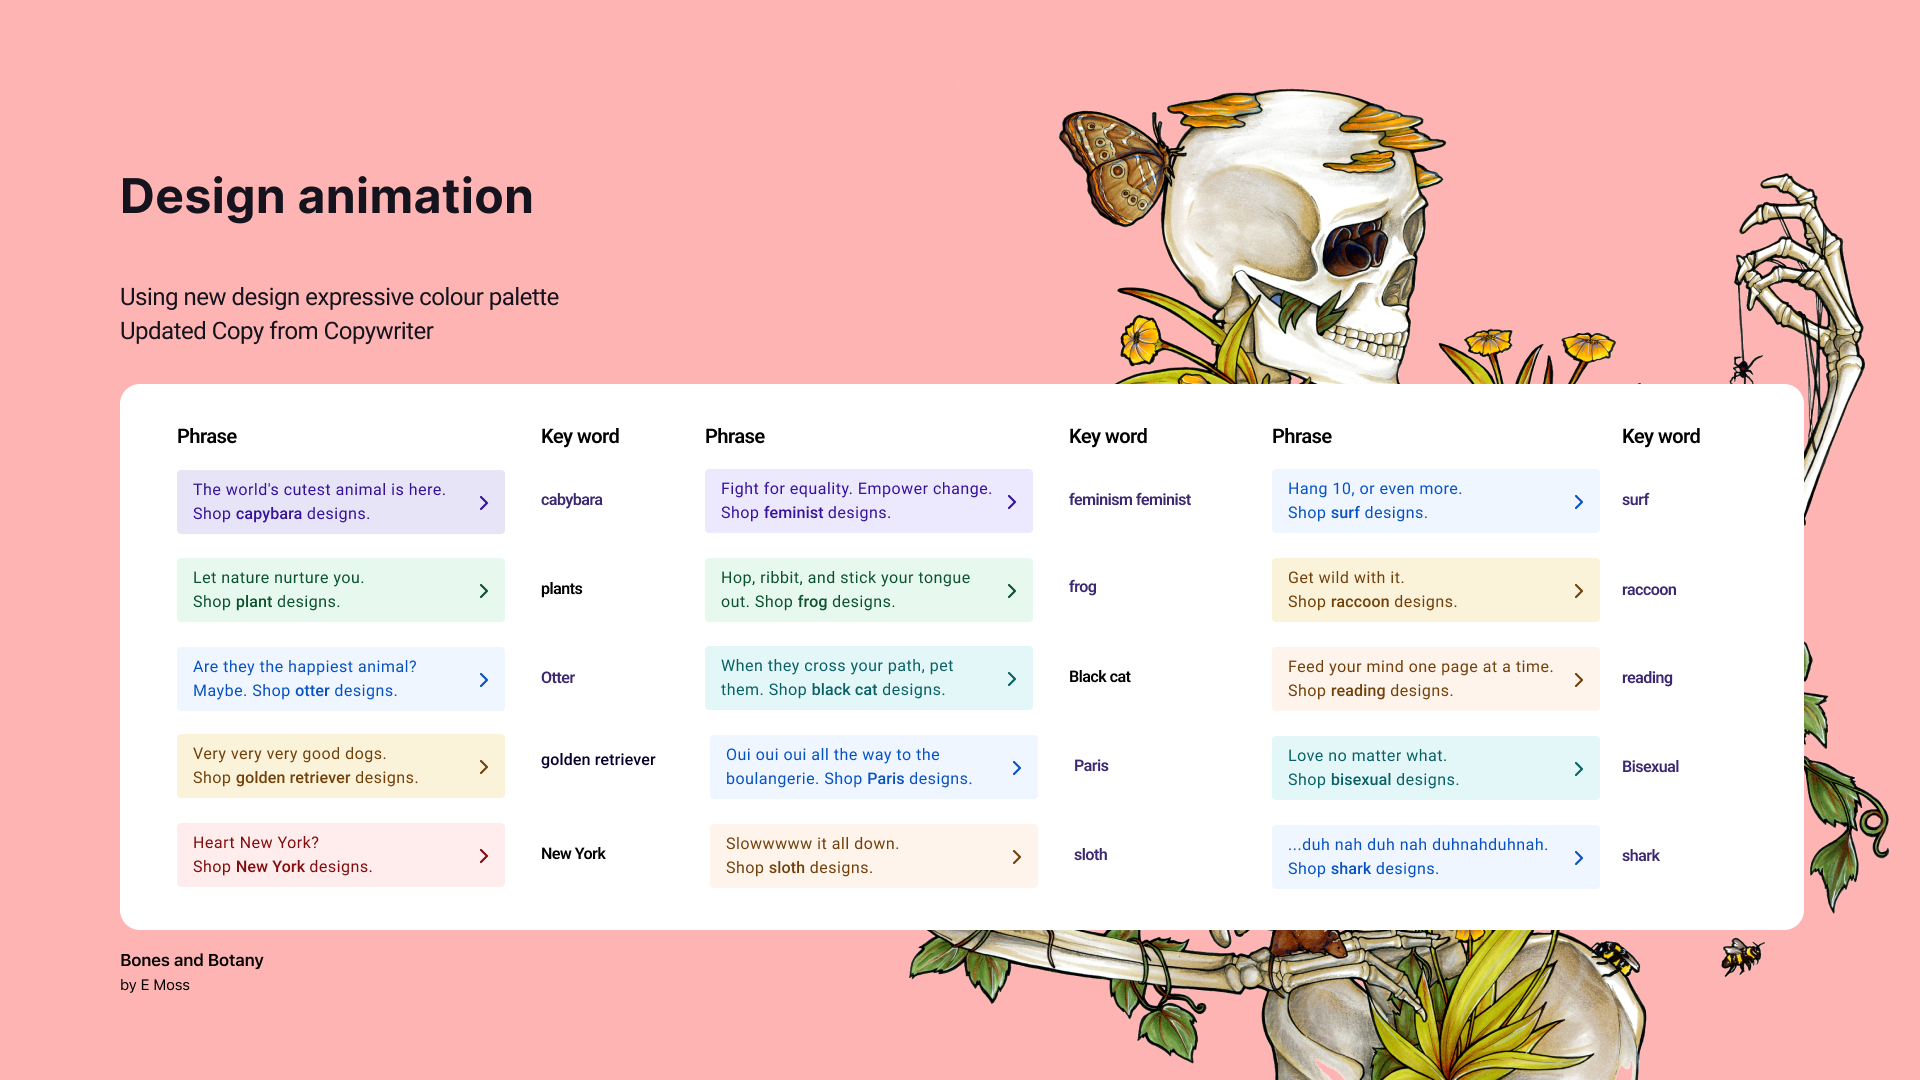Click the chevron on surf designs banner
Image resolution: width=1920 pixels, height=1080 pixels.
pyautogui.click(x=1579, y=502)
